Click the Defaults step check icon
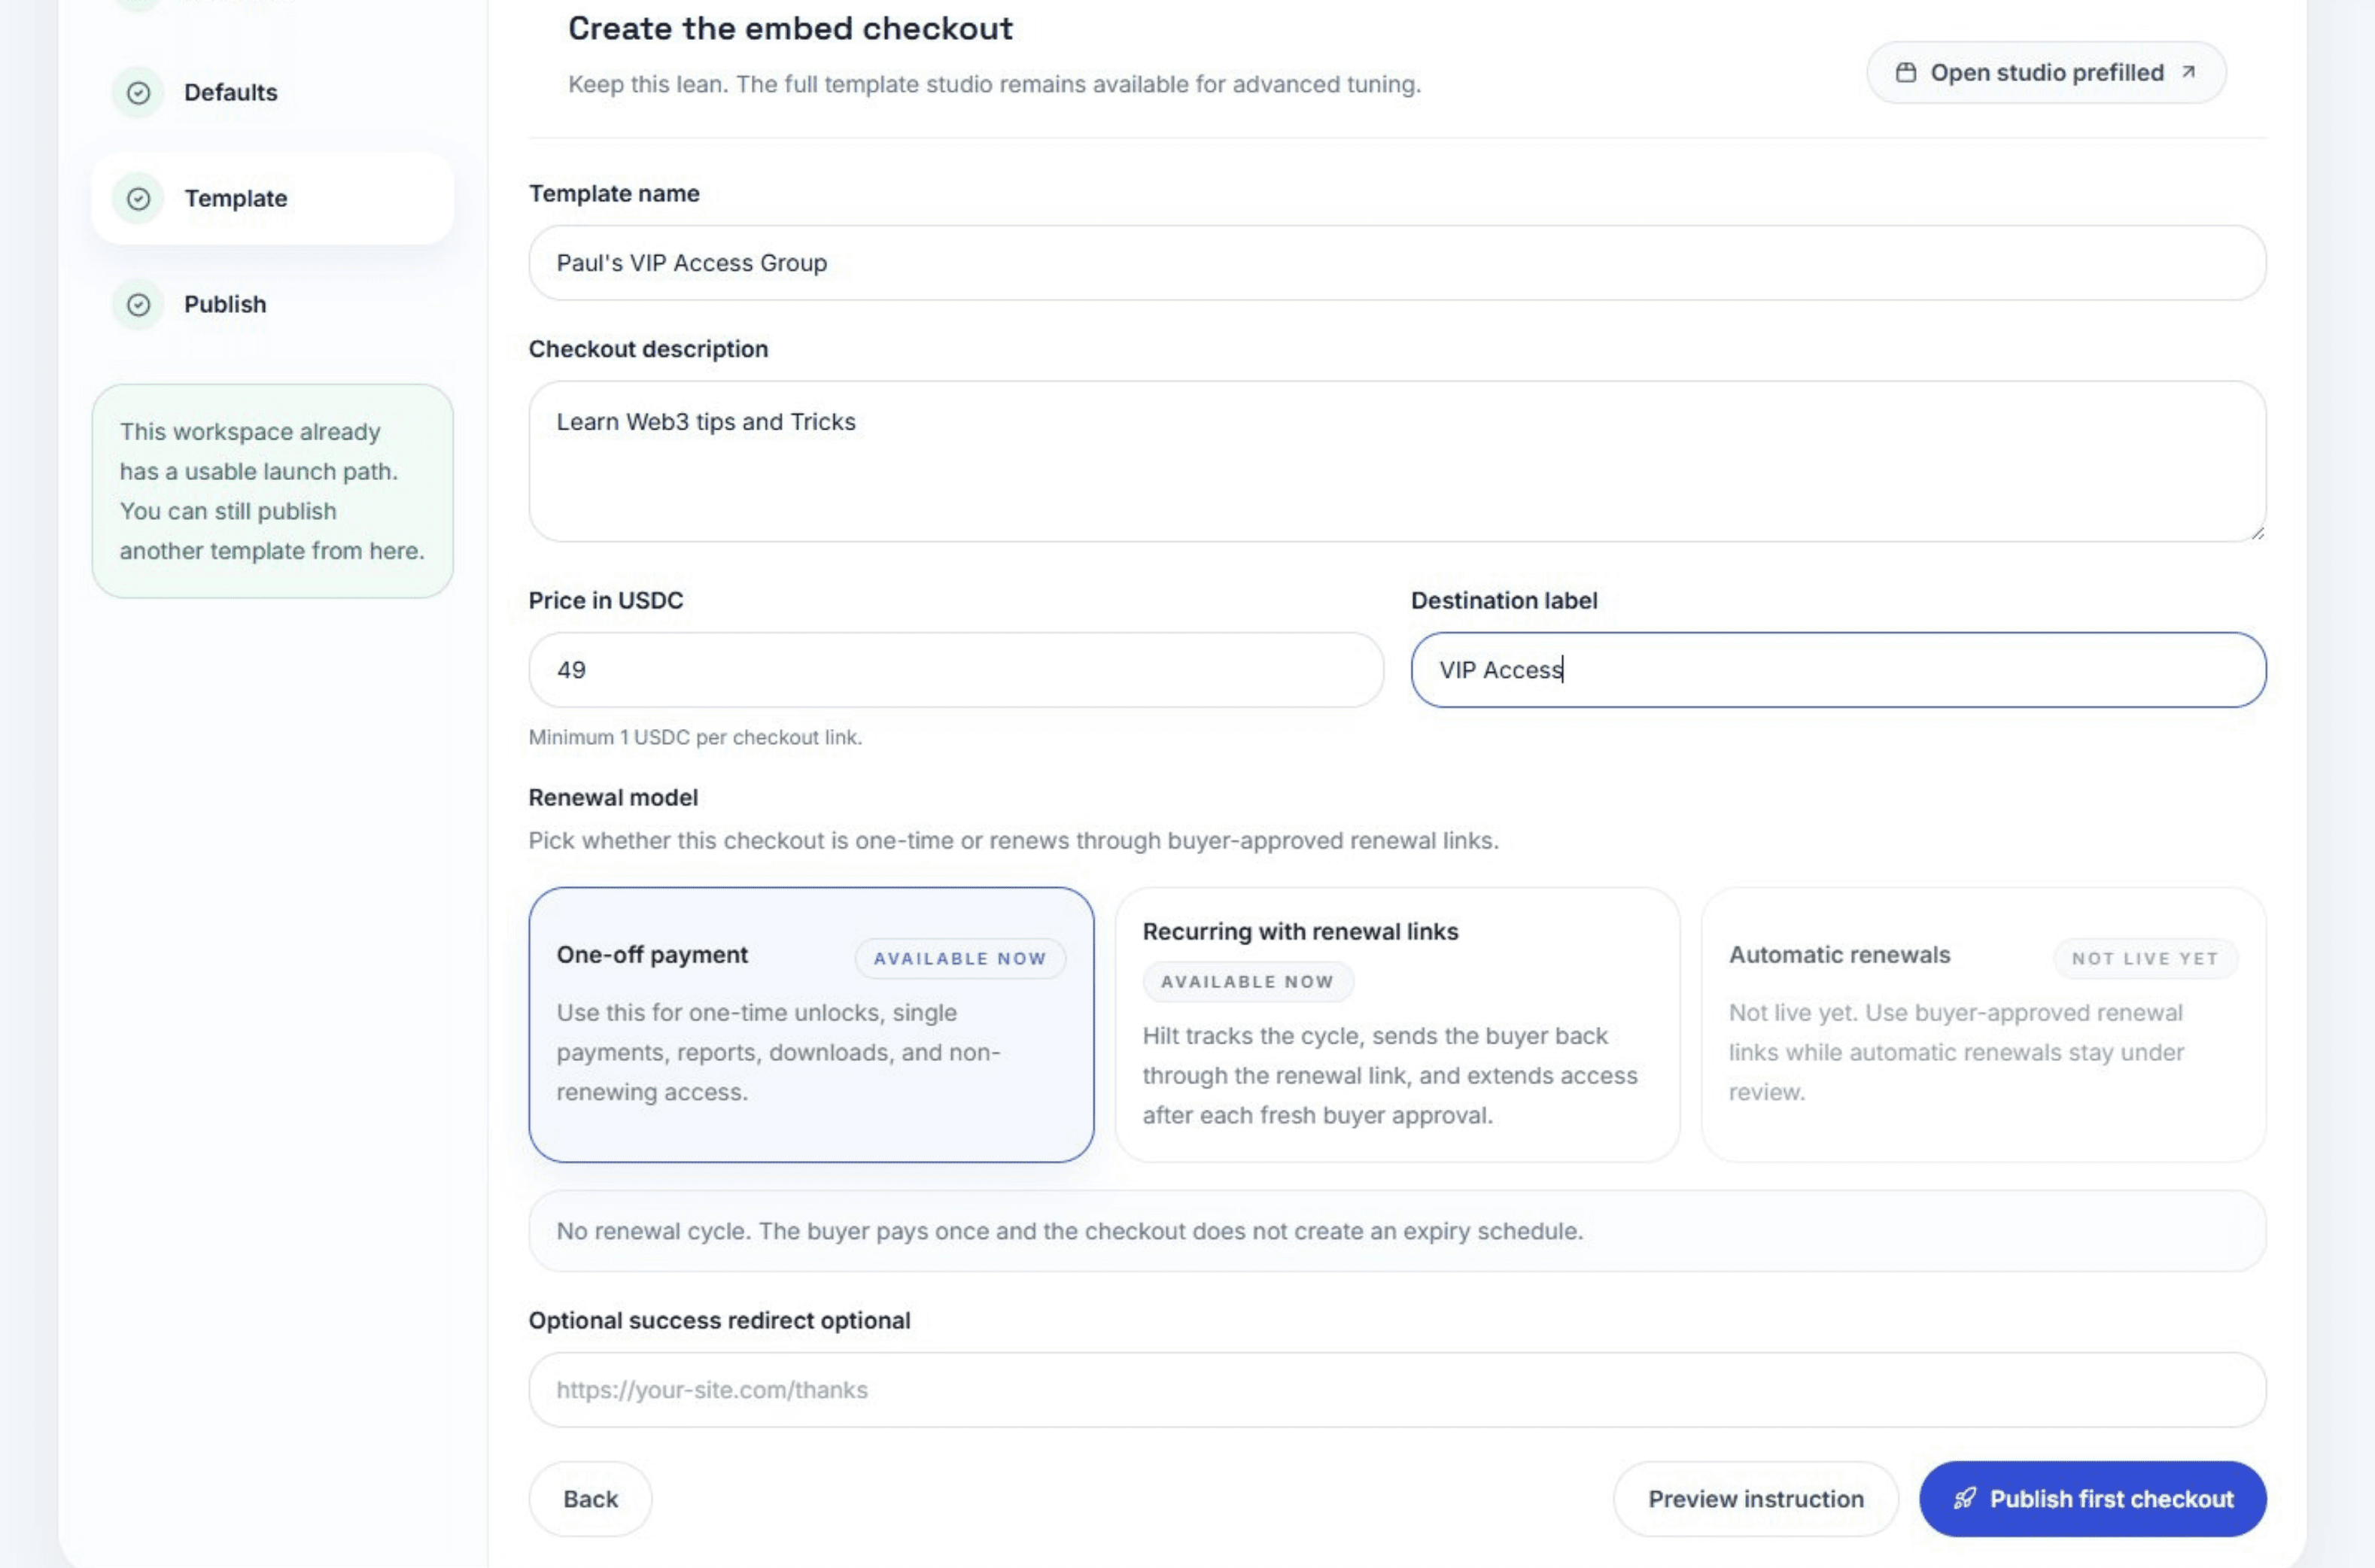The image size is (2375, 1568). (x=138, y=93)
